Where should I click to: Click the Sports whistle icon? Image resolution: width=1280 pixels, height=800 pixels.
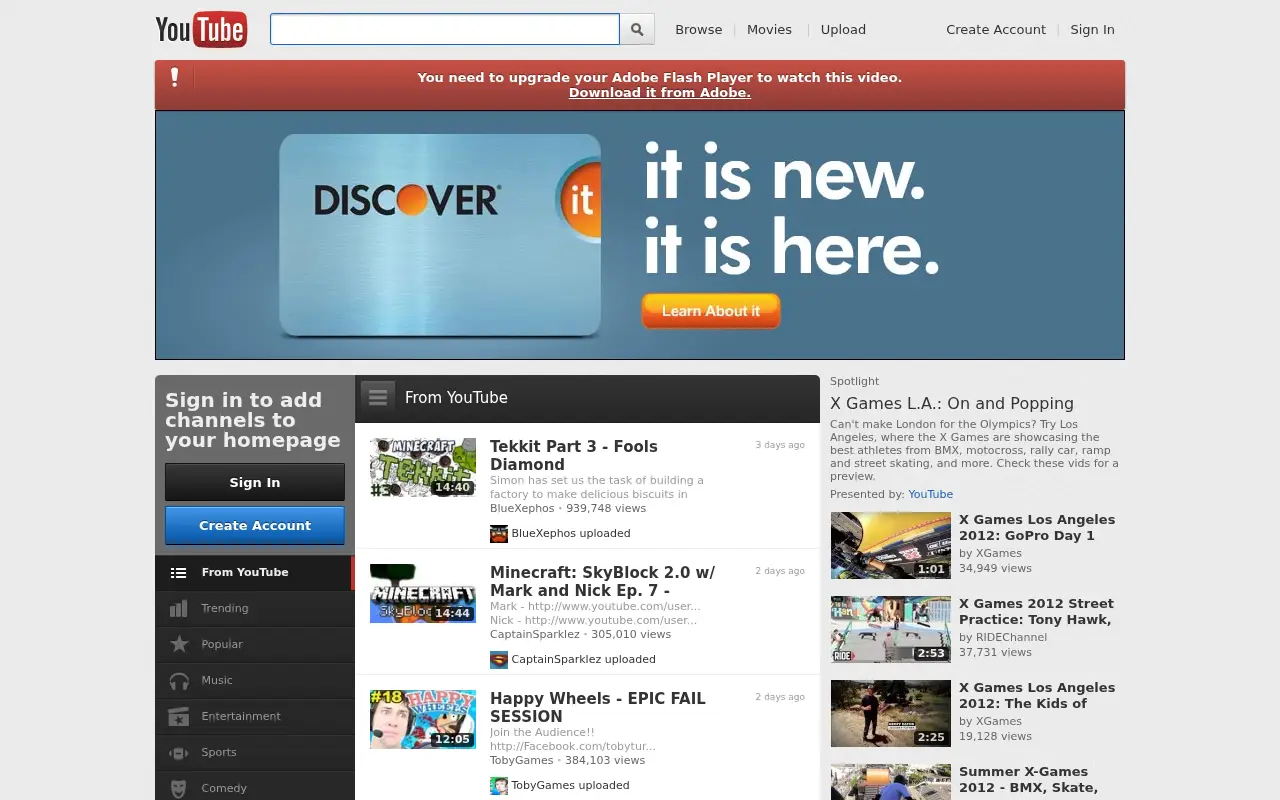179,752
